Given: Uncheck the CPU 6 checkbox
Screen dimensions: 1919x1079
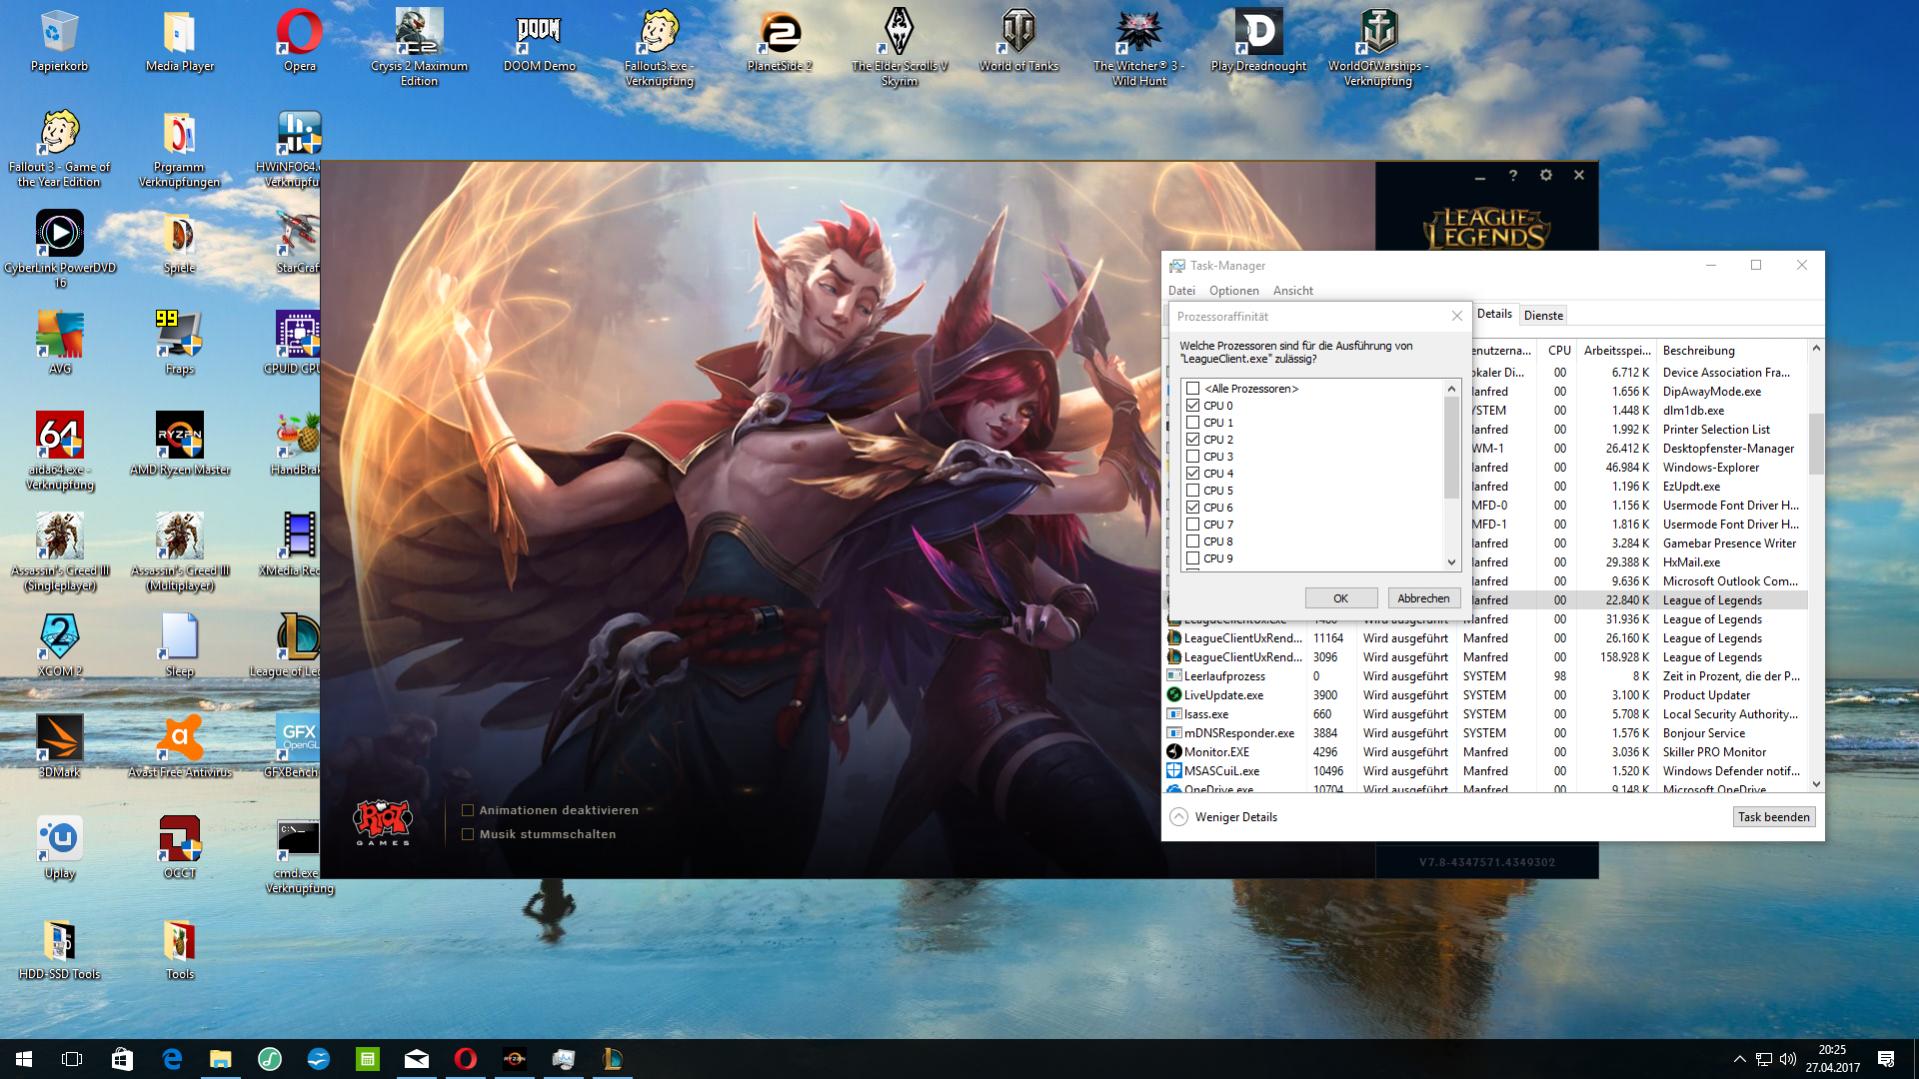Looking at the screenshot, I should coord(1192,507).
